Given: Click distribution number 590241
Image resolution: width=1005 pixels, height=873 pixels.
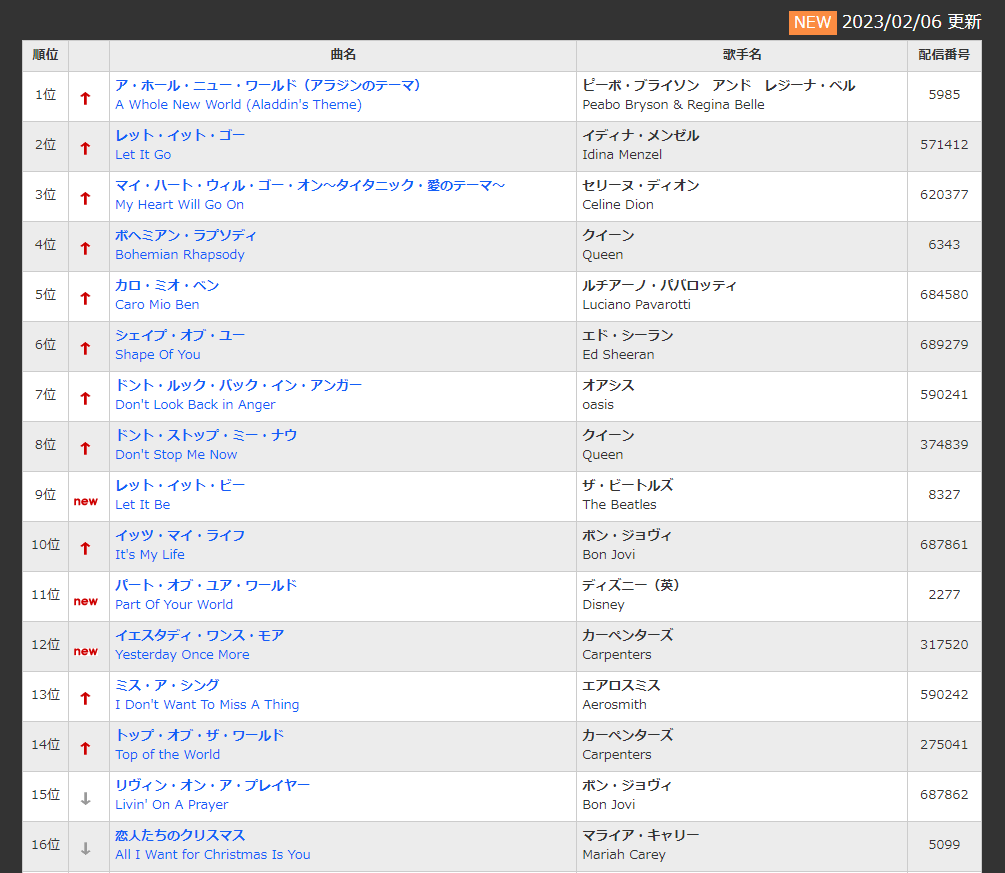Looking at the screenshot, I should [x=944, y=395].
